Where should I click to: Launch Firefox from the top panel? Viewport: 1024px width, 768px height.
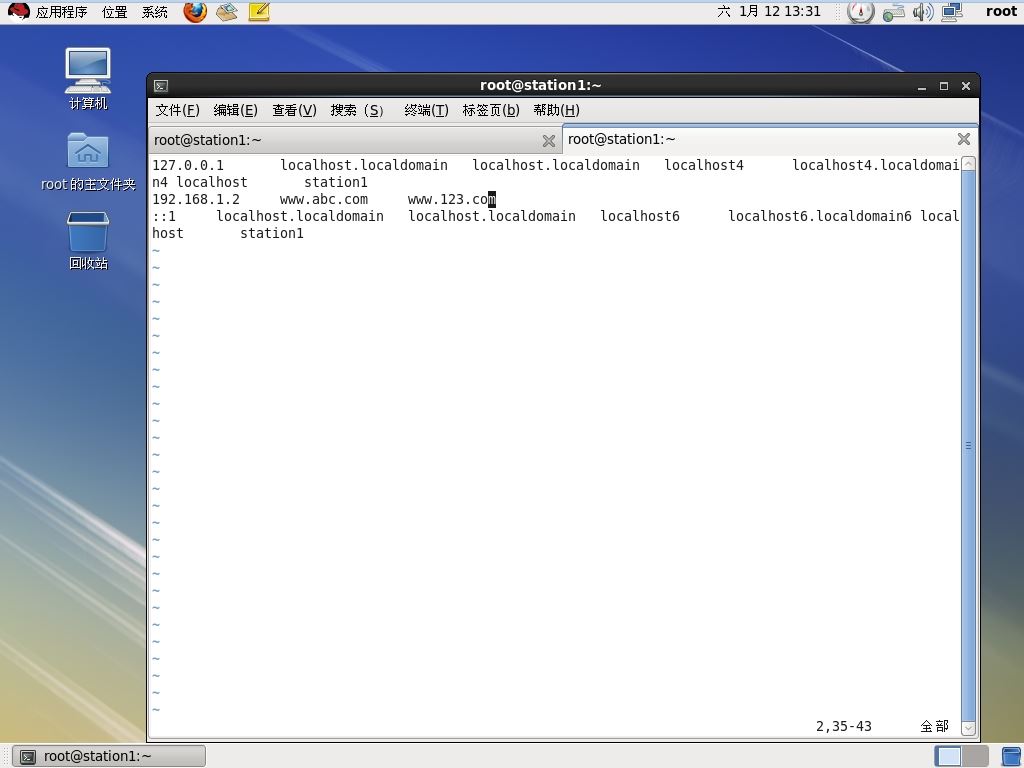[x=195, y=11]
